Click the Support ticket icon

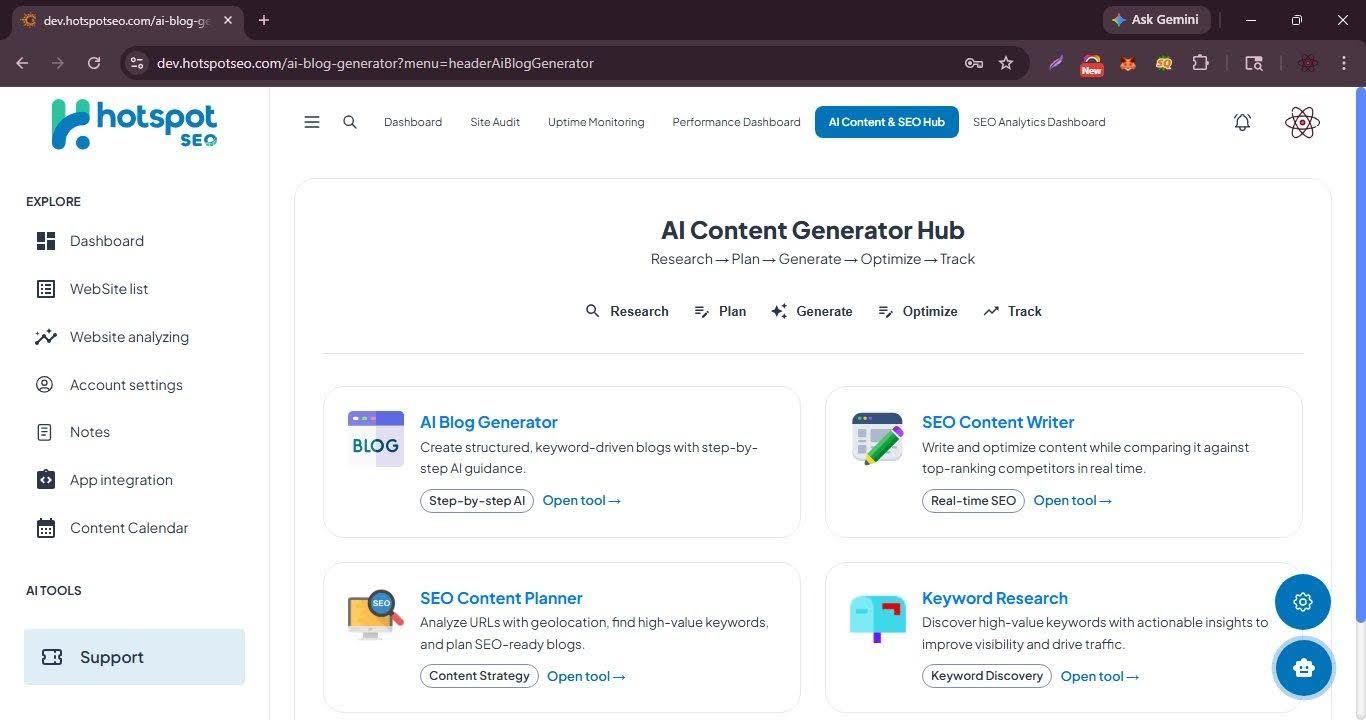pyautogui.click(x=52, y=657)
